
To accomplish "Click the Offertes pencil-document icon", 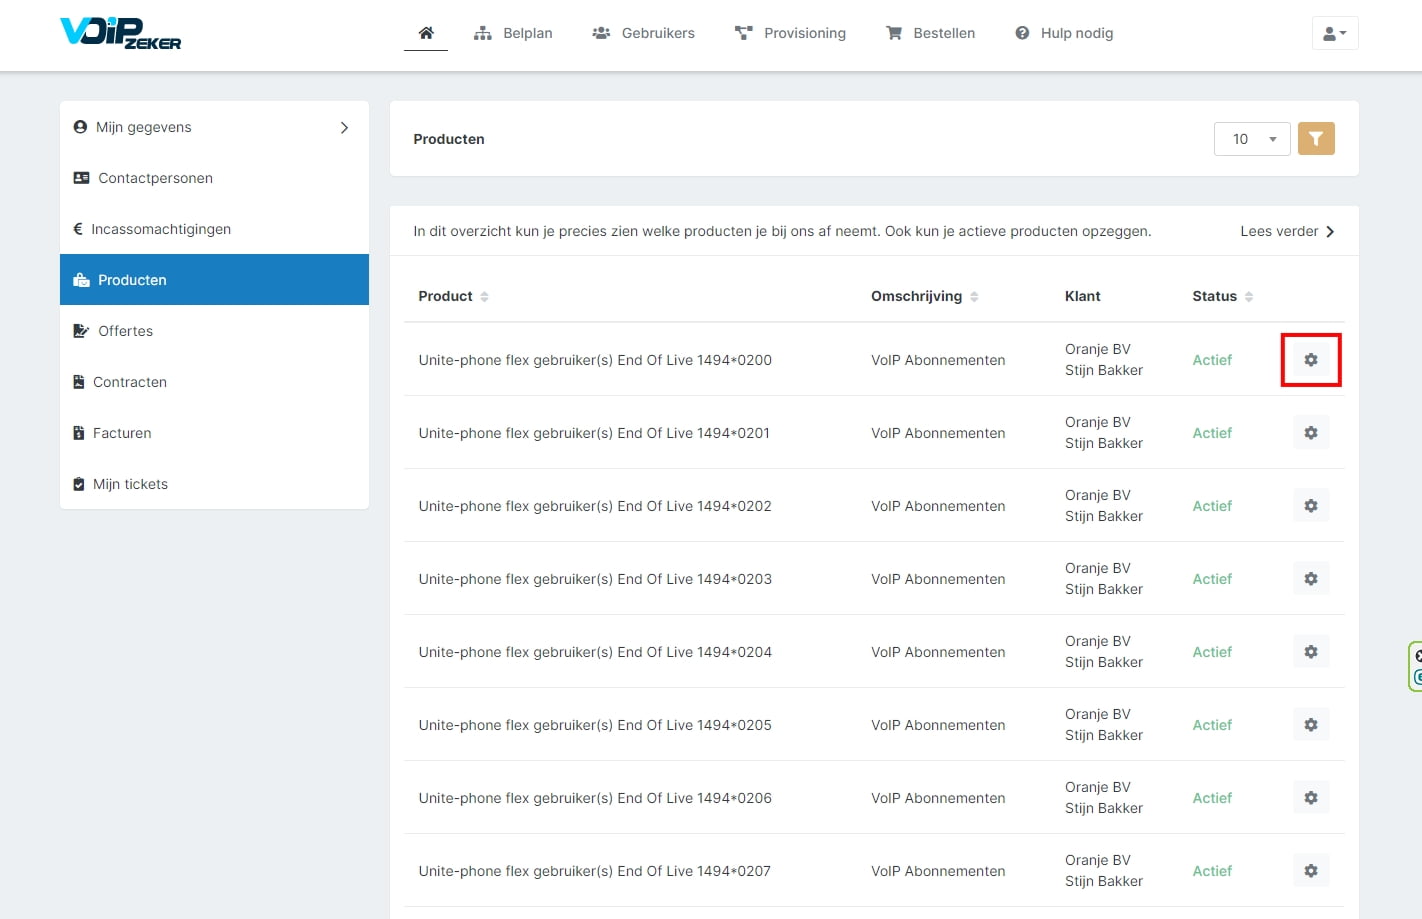I will coord(81,331).
